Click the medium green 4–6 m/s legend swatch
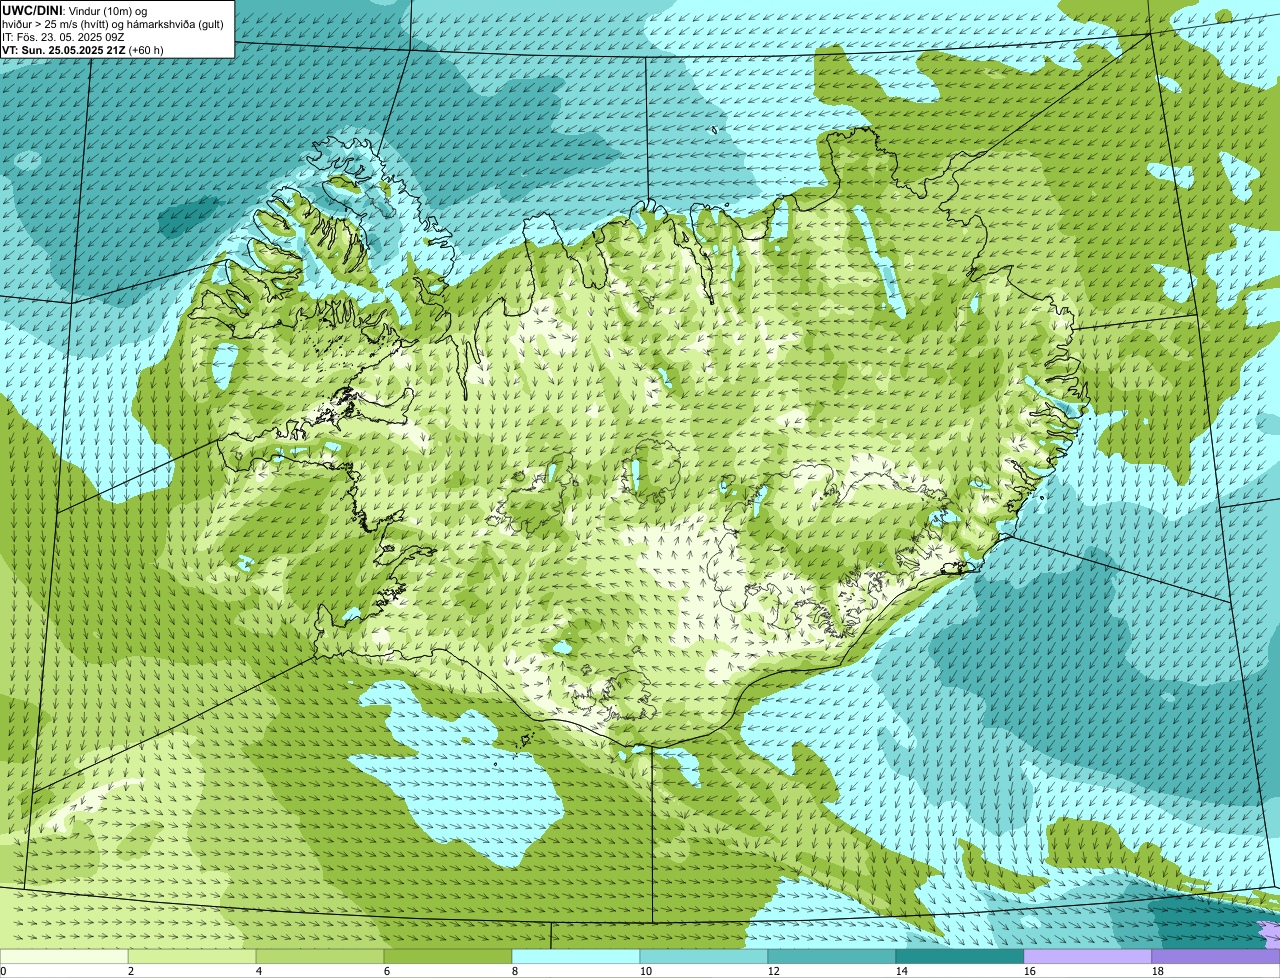 (320, 956)
